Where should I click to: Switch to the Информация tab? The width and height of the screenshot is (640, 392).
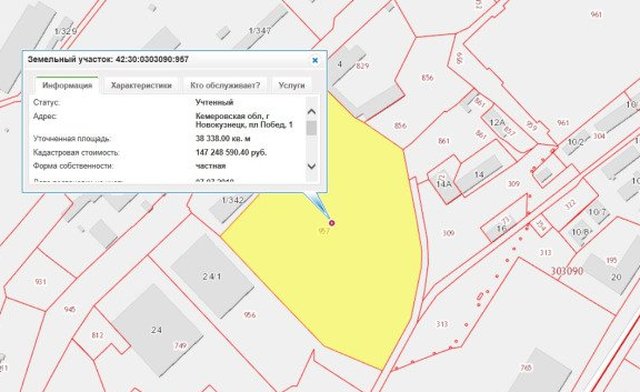[67, 85]
